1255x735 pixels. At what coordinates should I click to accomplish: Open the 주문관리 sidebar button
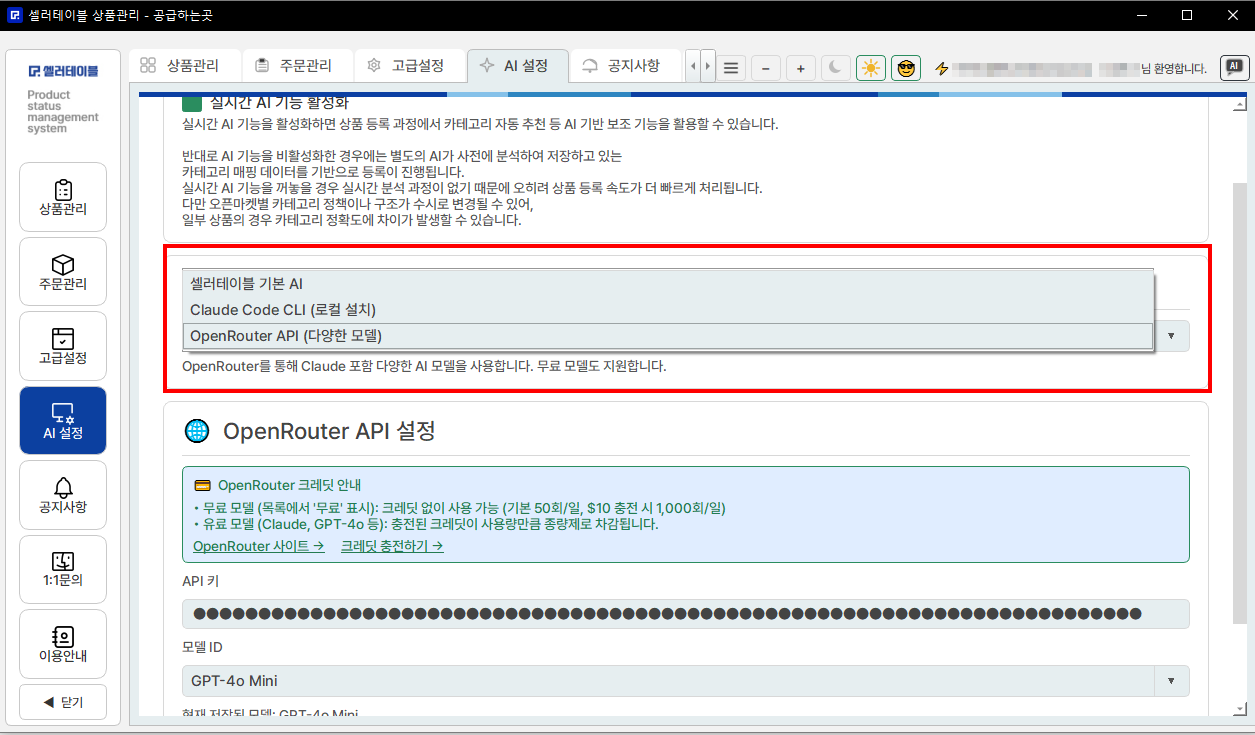(63, 271)
